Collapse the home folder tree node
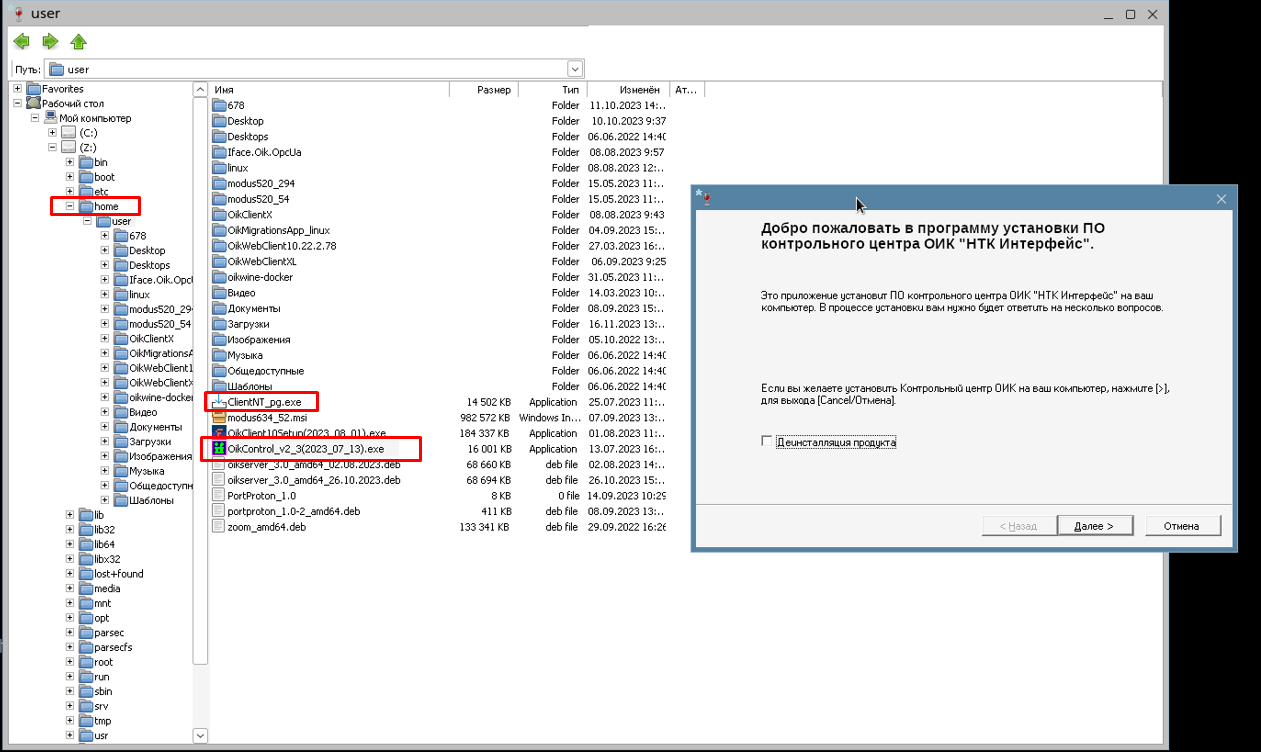Screen dimensions: 1261x752 [70, 207]
